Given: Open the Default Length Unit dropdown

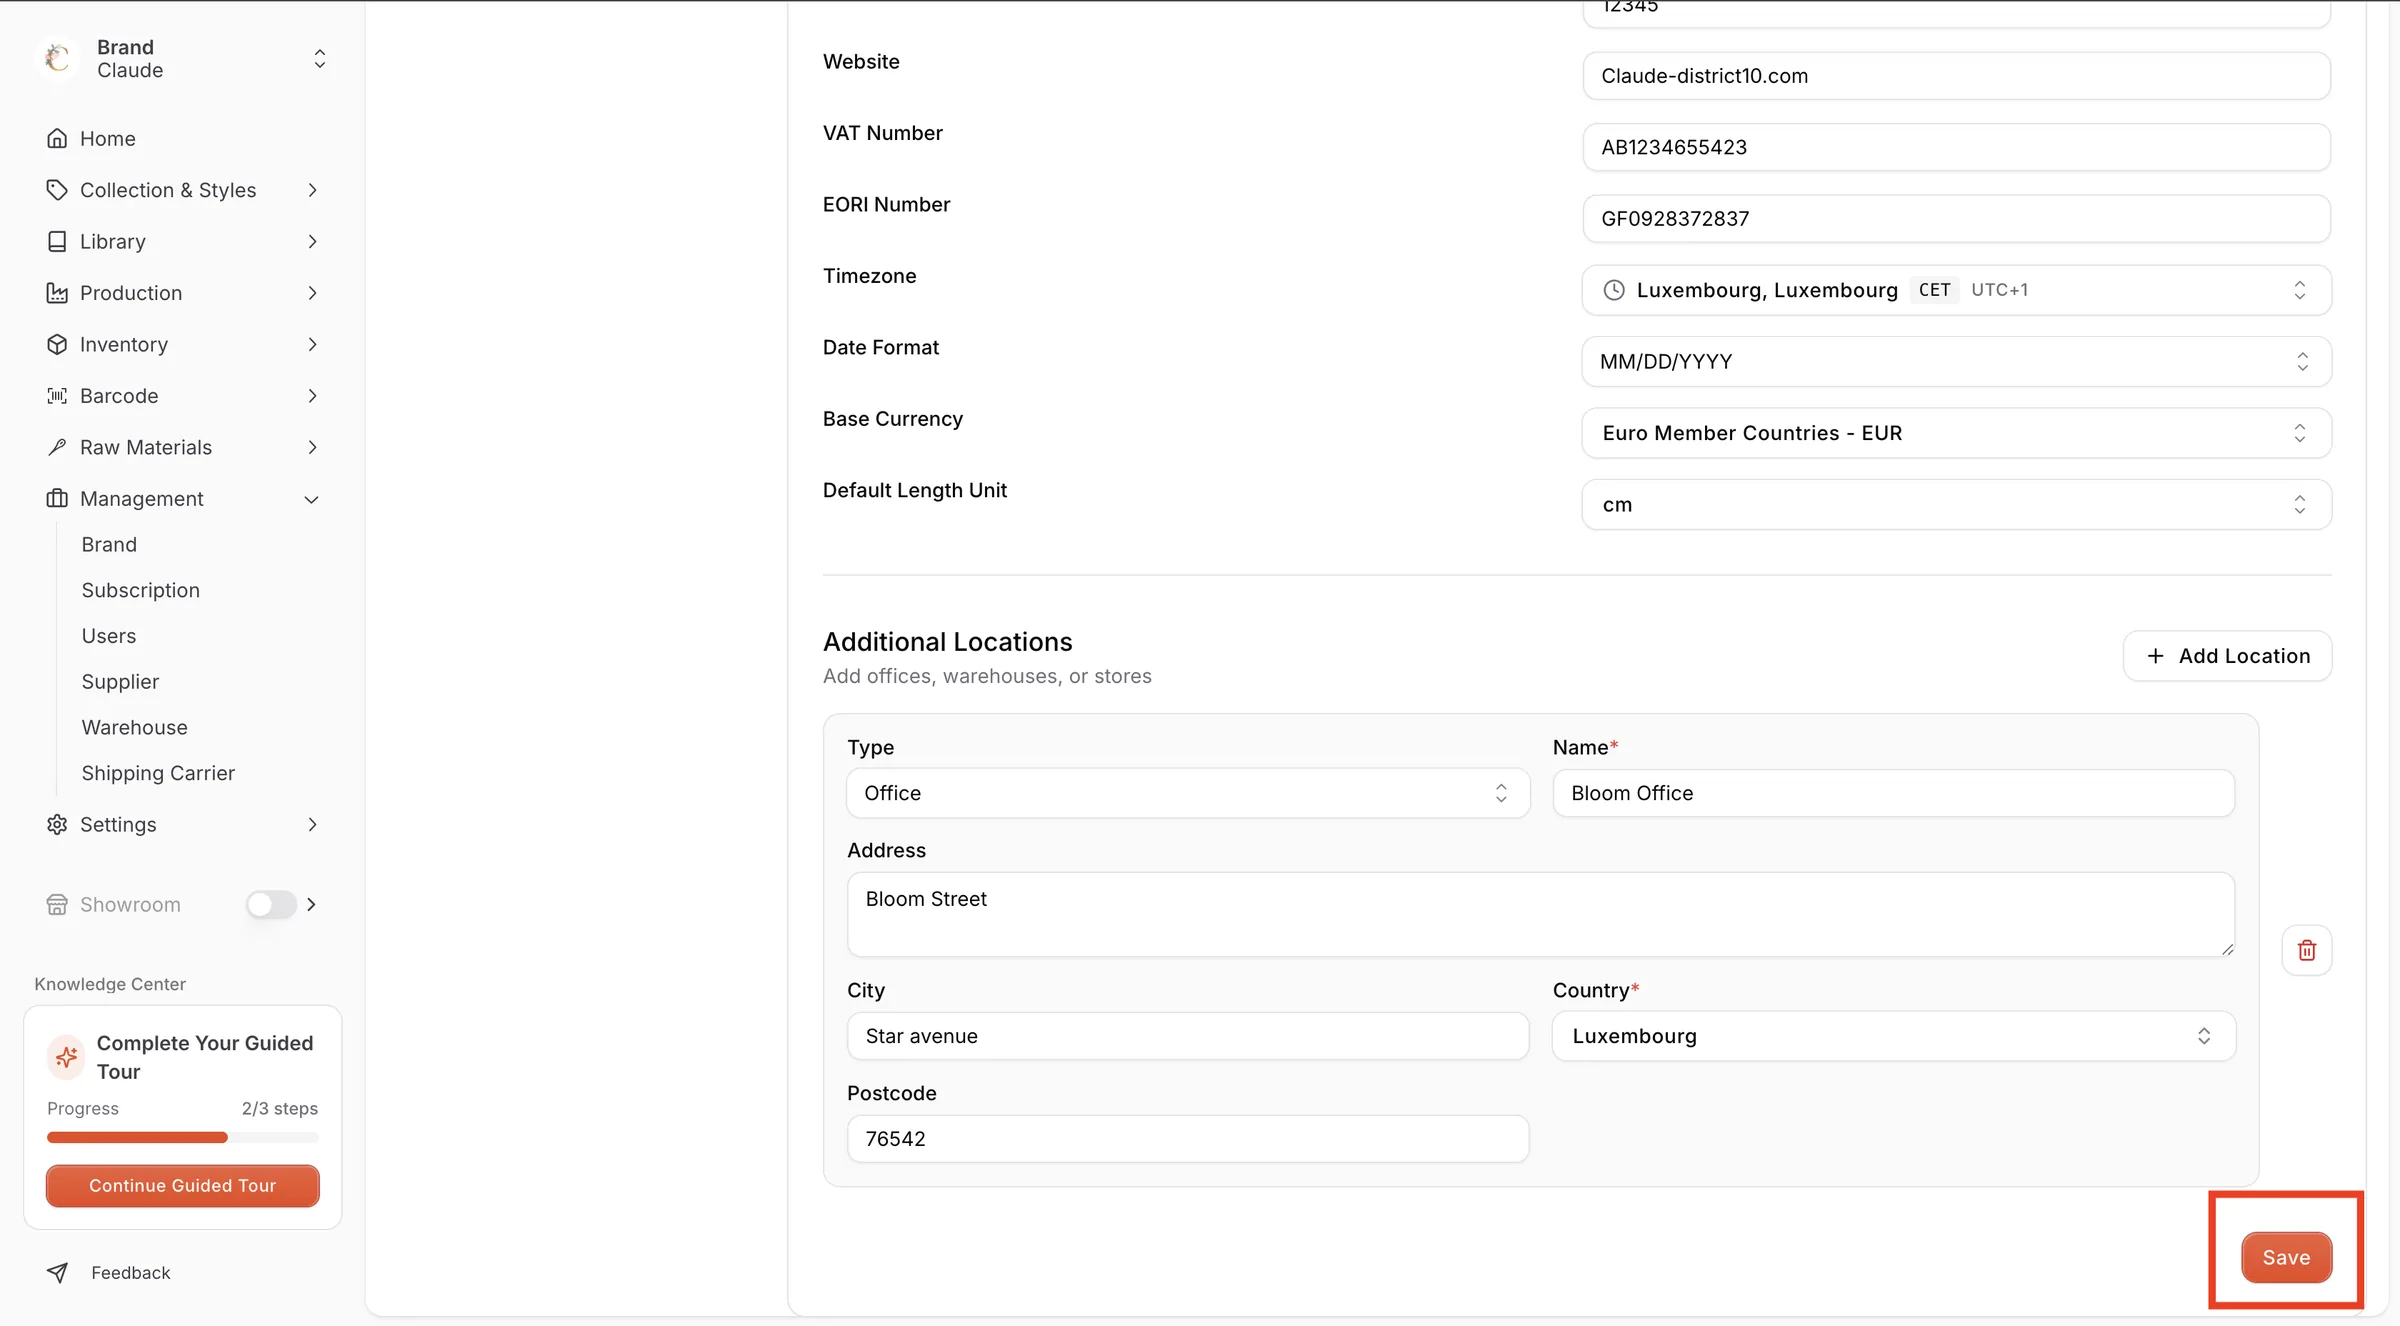Looking at the screenshot, I should pos(1957,504).
